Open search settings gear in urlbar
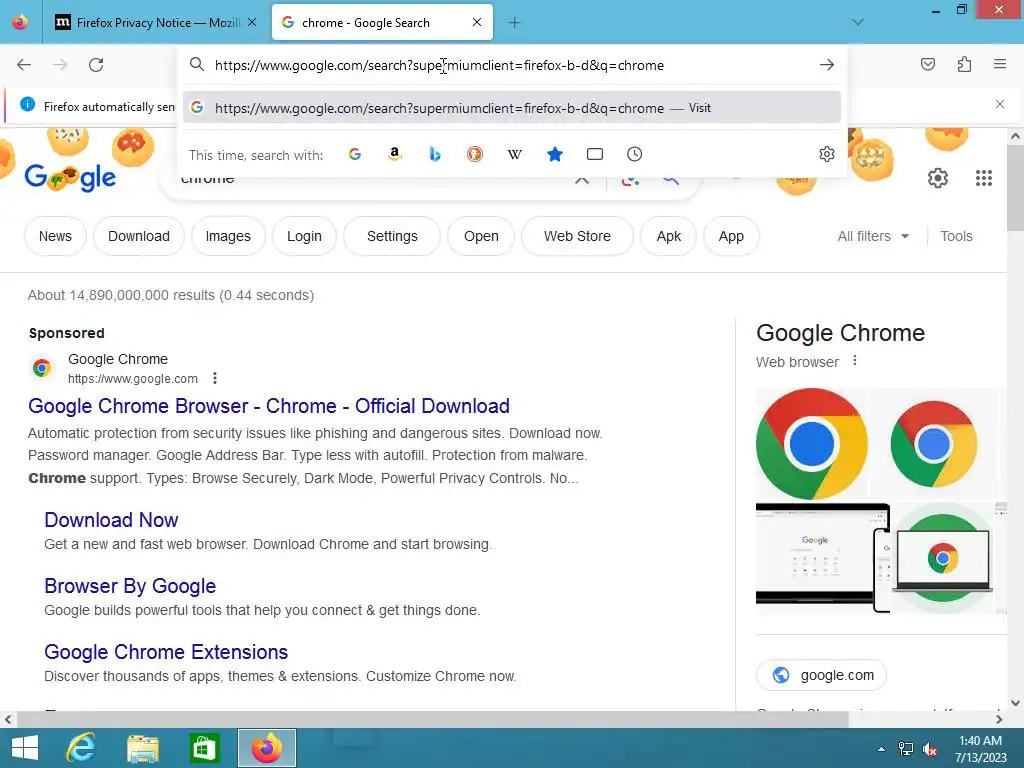Image resolution: width=1024 pixels, height=768 pixels. tap(827, 154)
